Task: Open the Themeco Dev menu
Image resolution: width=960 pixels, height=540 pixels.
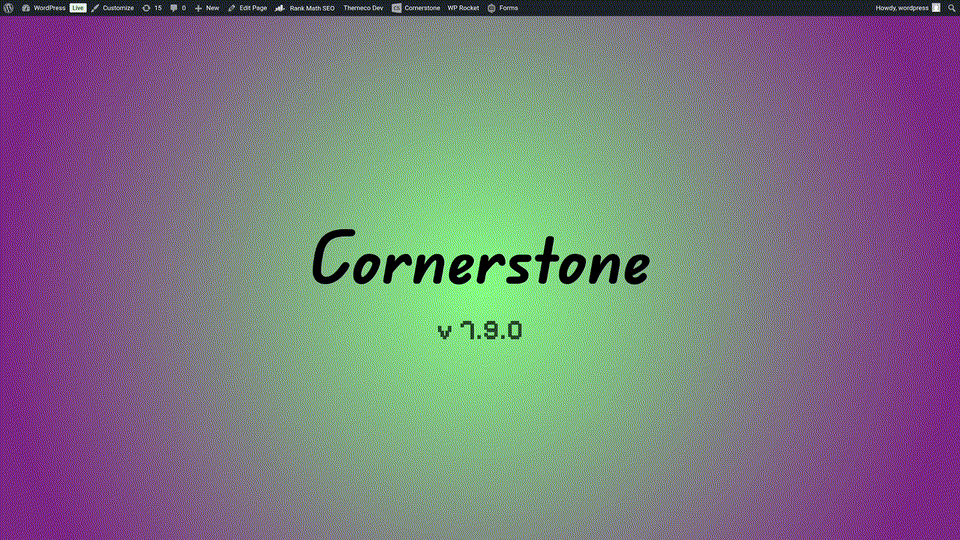Action: click(x=363, y=8)
